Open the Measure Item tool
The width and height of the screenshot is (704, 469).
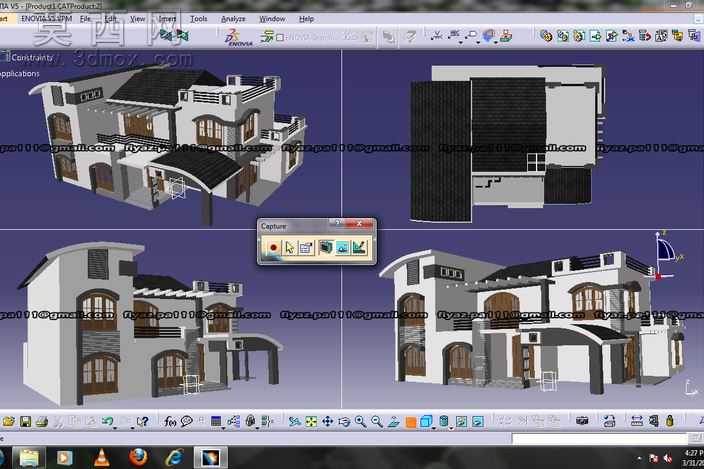653,421
